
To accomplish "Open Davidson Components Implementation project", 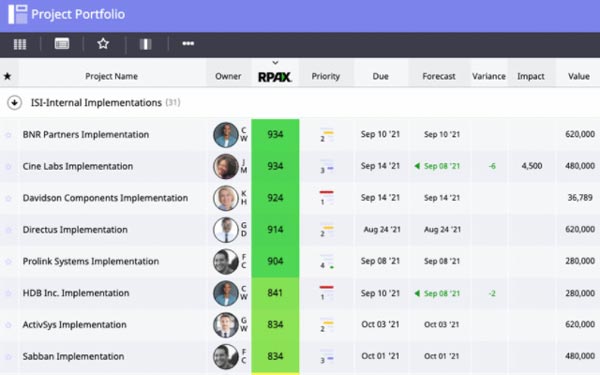I will tap(105, 198).
